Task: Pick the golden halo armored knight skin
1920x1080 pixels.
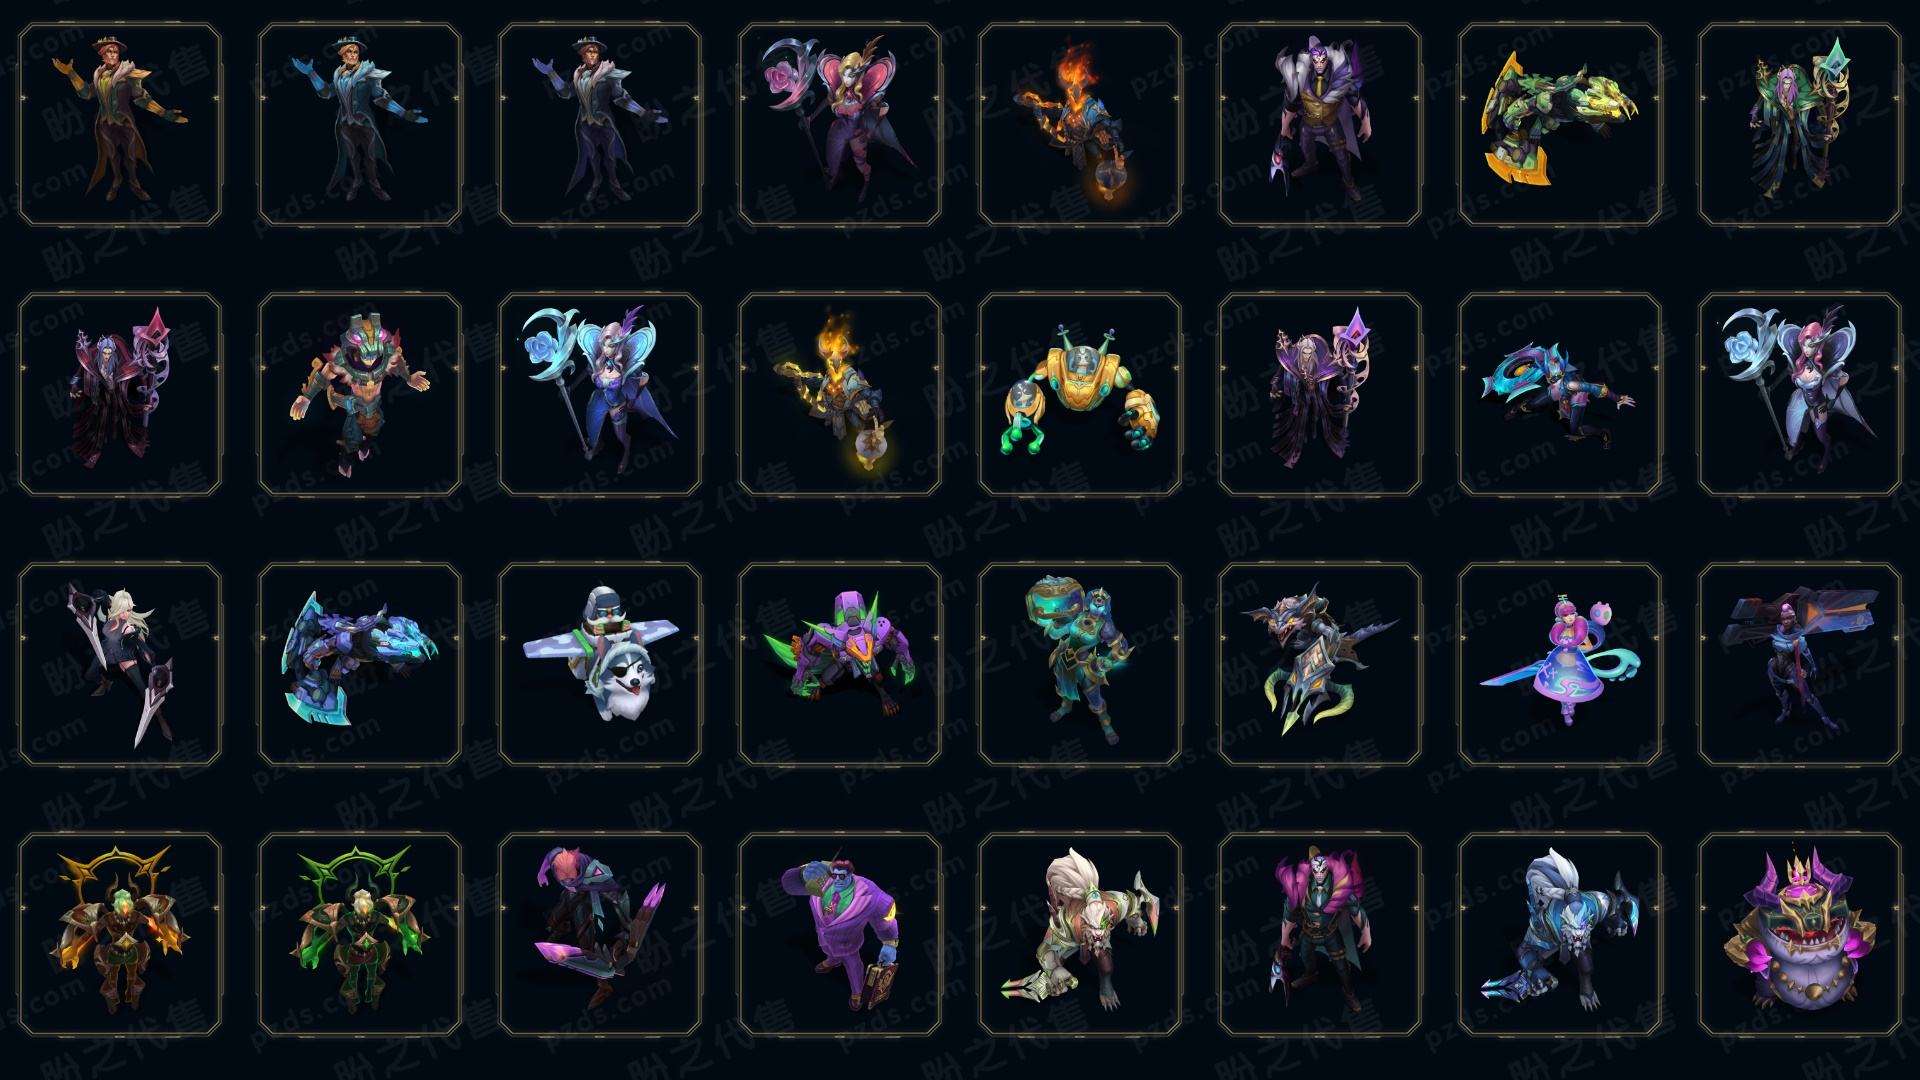Action: coord(120,934)
